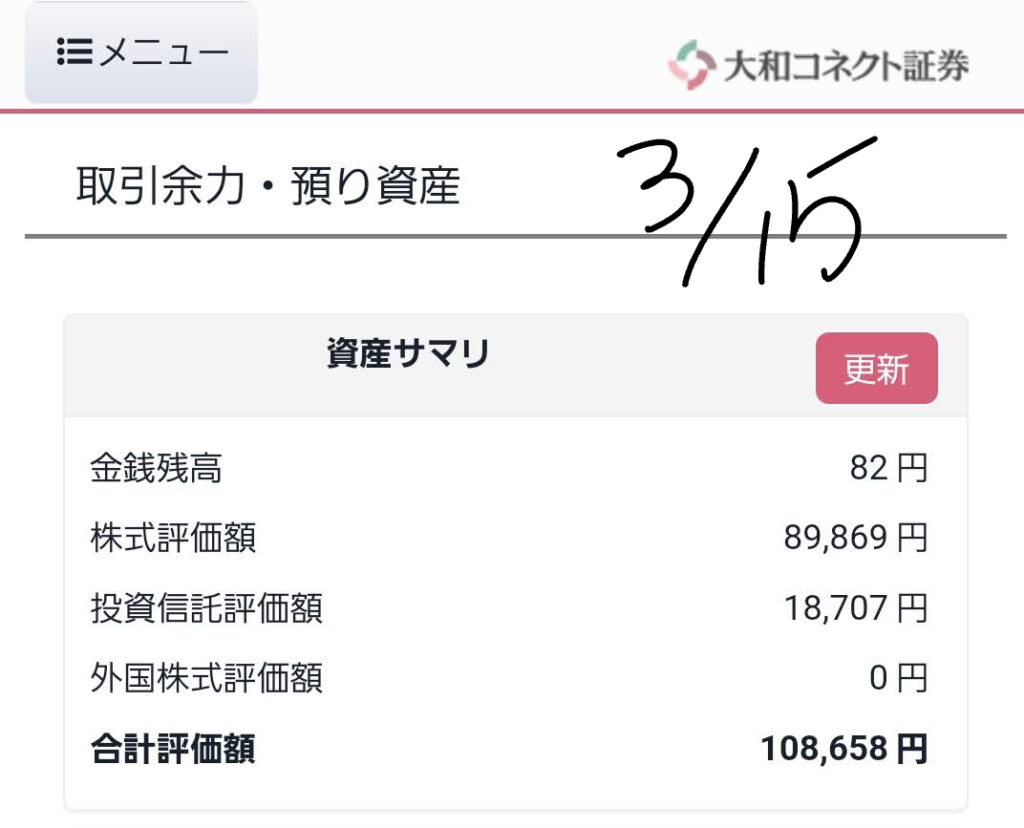Select the 投資信託評価額 row label
This screenshot has width=1024, height=828.
[x=206, y=608]
